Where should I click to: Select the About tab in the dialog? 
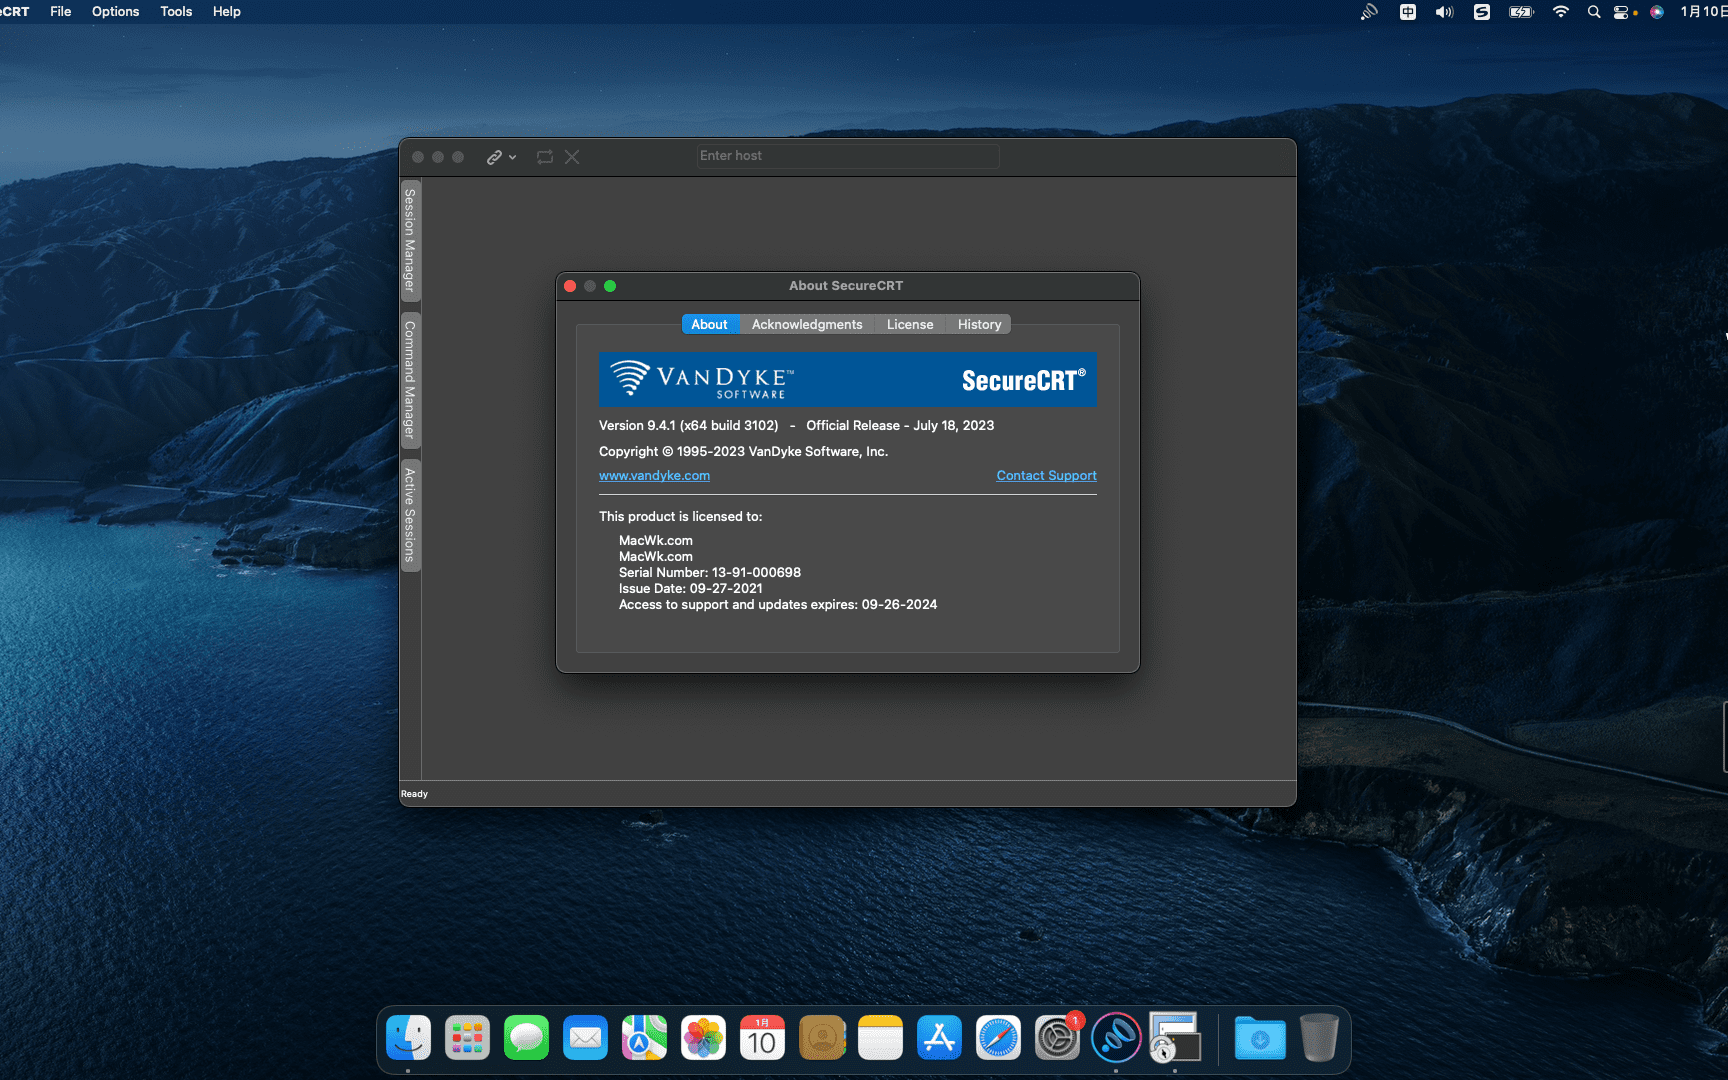710,324
